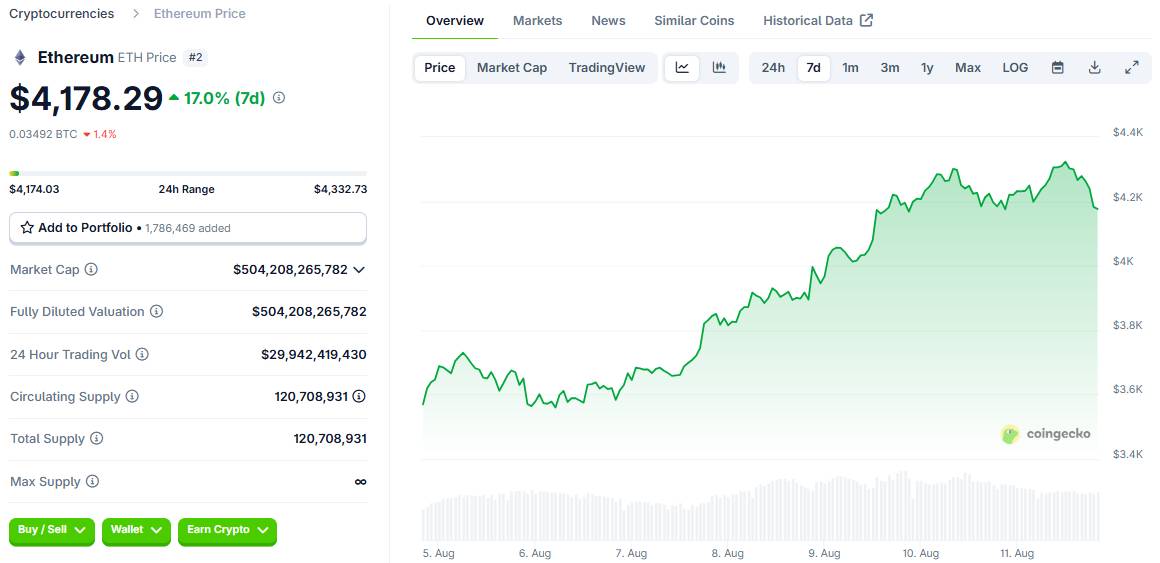Set the chart range to 3m
The width and height of the screenshot is (1160, 563).
(x=890, y=68)
